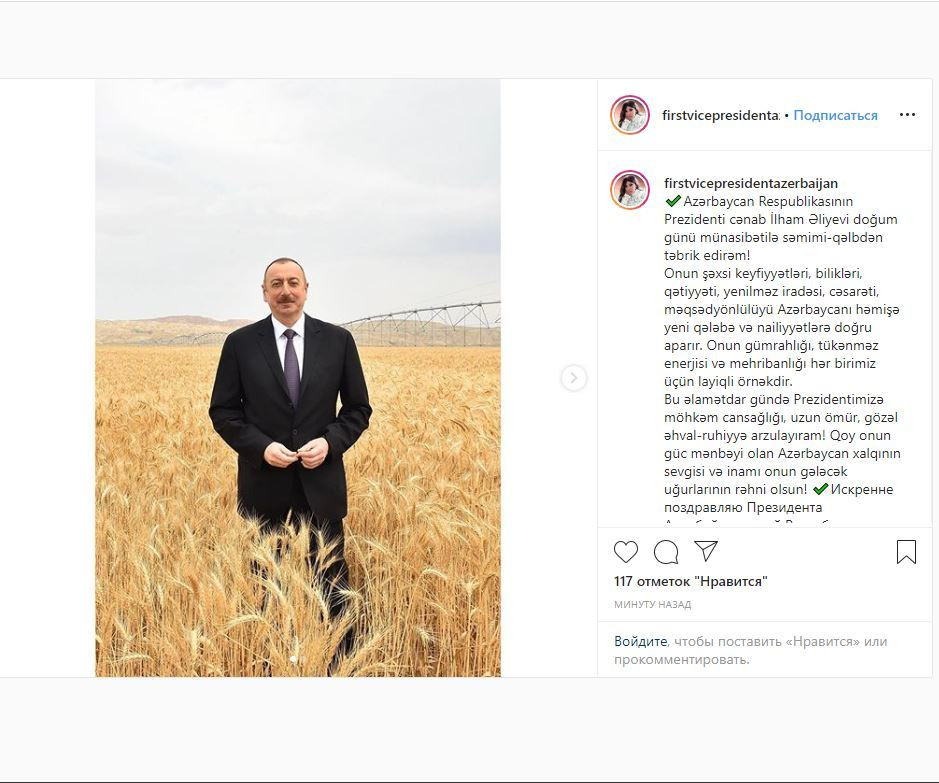Like the post with the heart icon

pyautogui.click(x=626, y=551)
